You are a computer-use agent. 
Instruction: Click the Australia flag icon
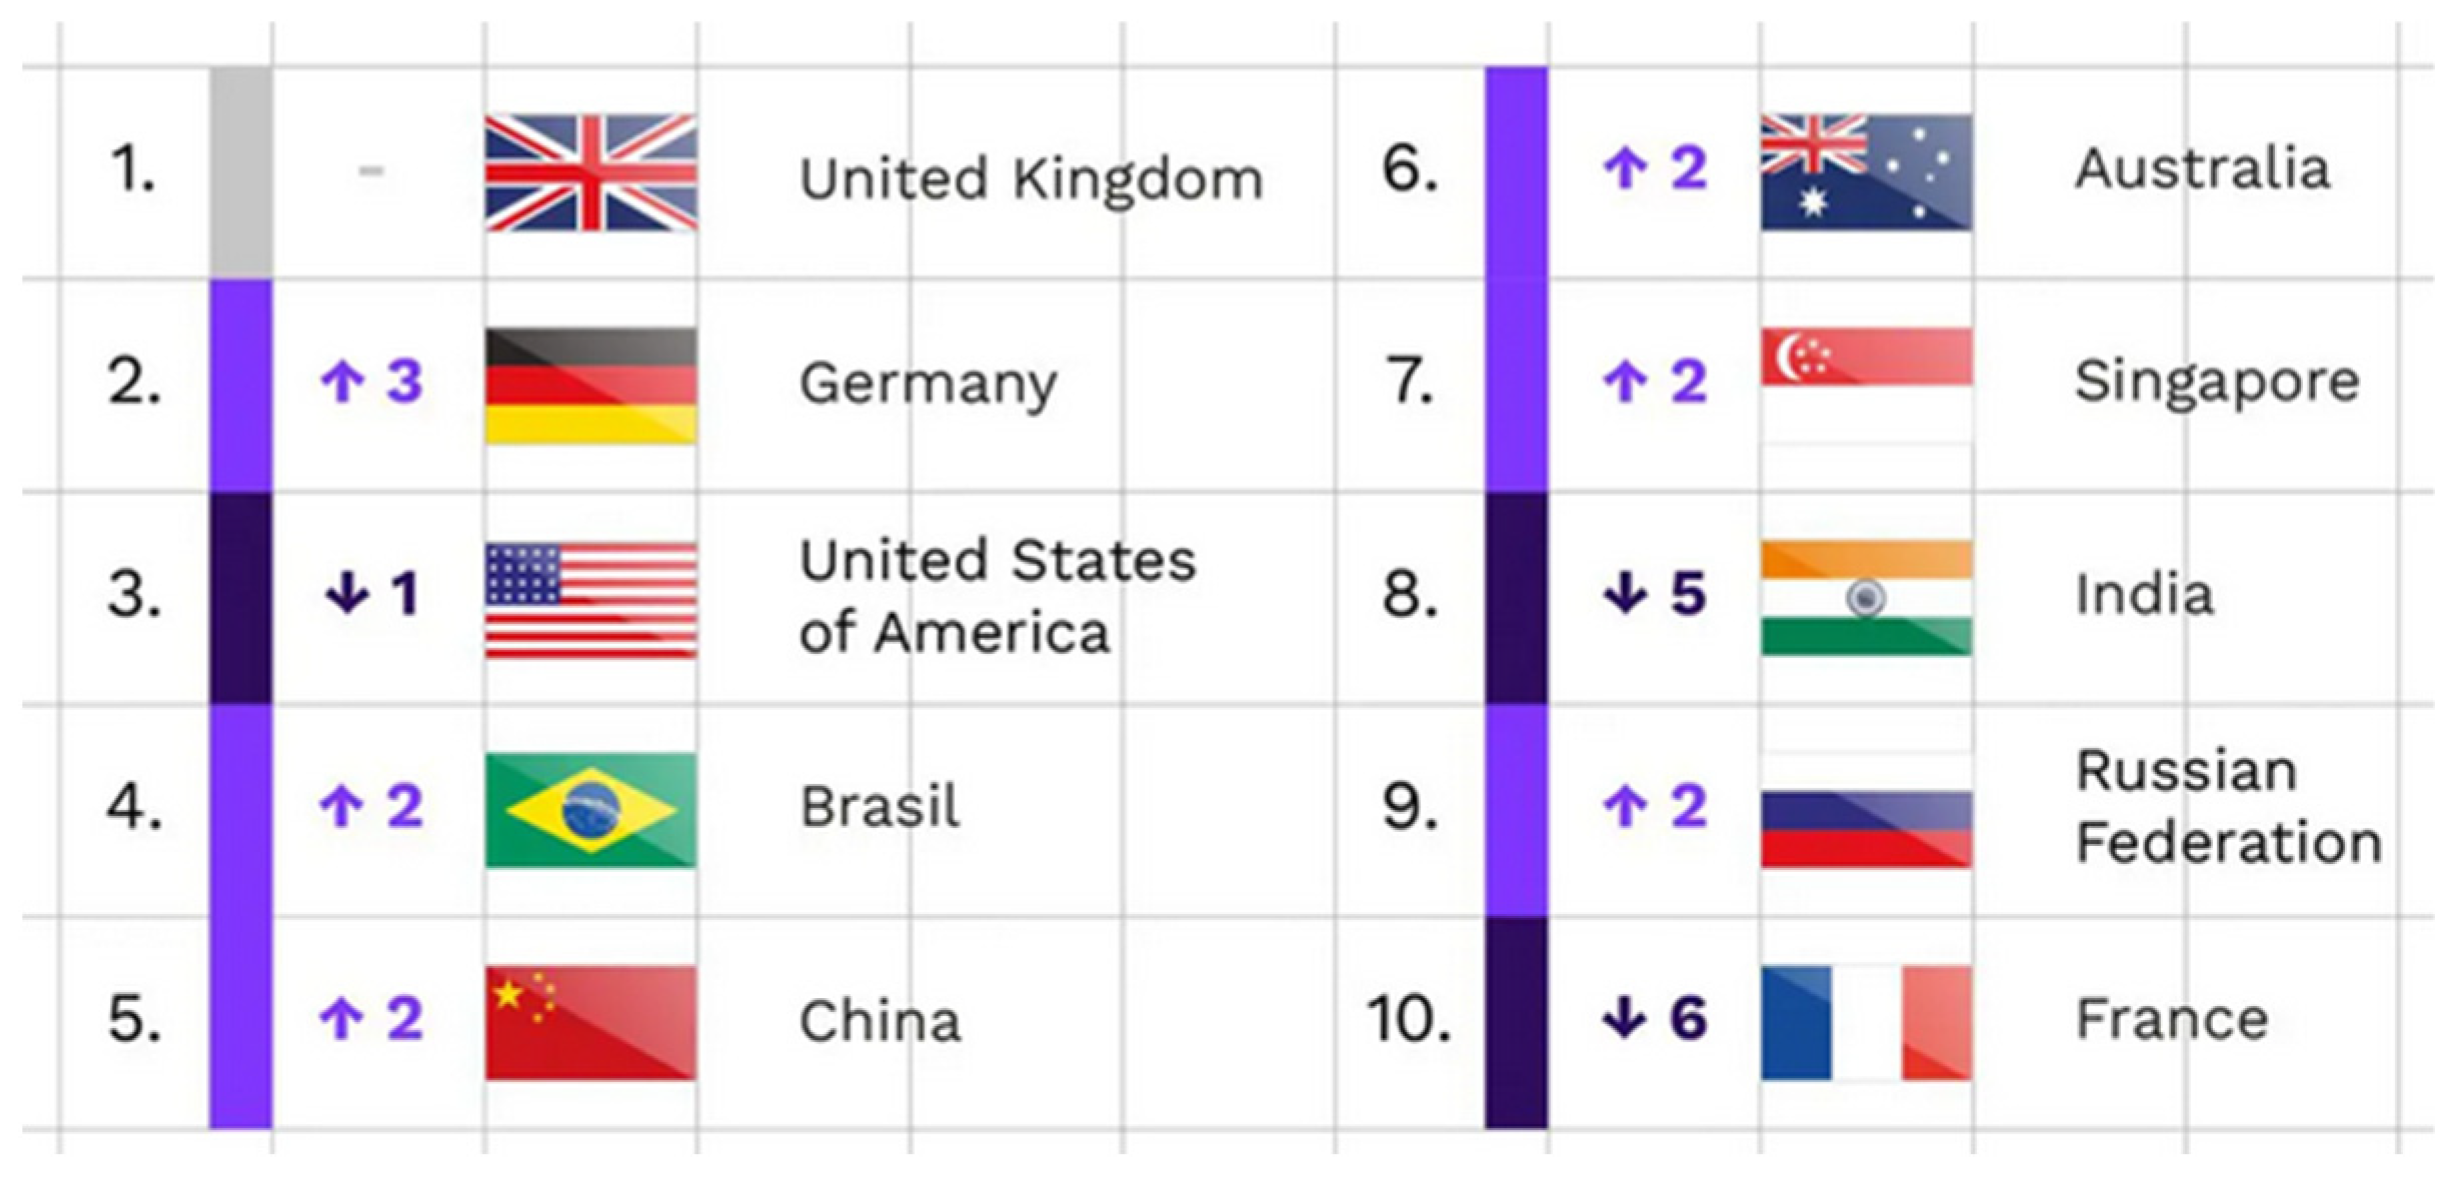pos(1866,173)
